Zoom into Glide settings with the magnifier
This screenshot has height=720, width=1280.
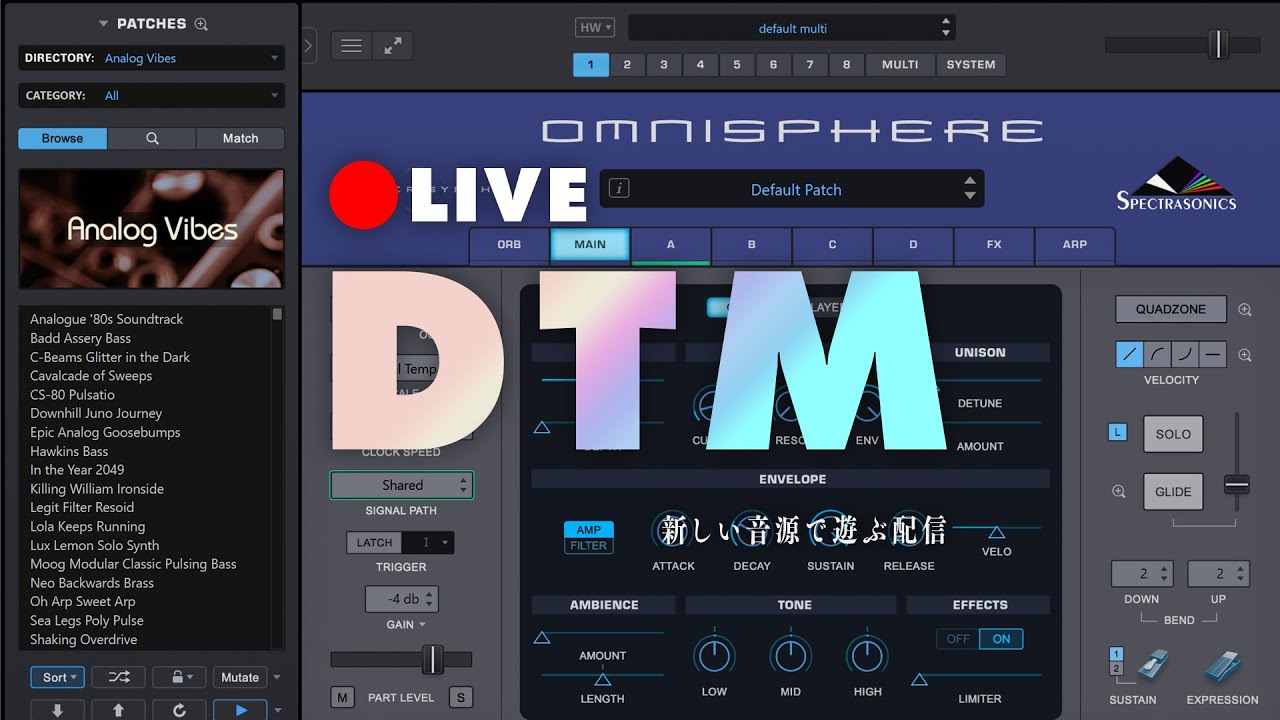pyautogui.click(x=1119, y=491)
